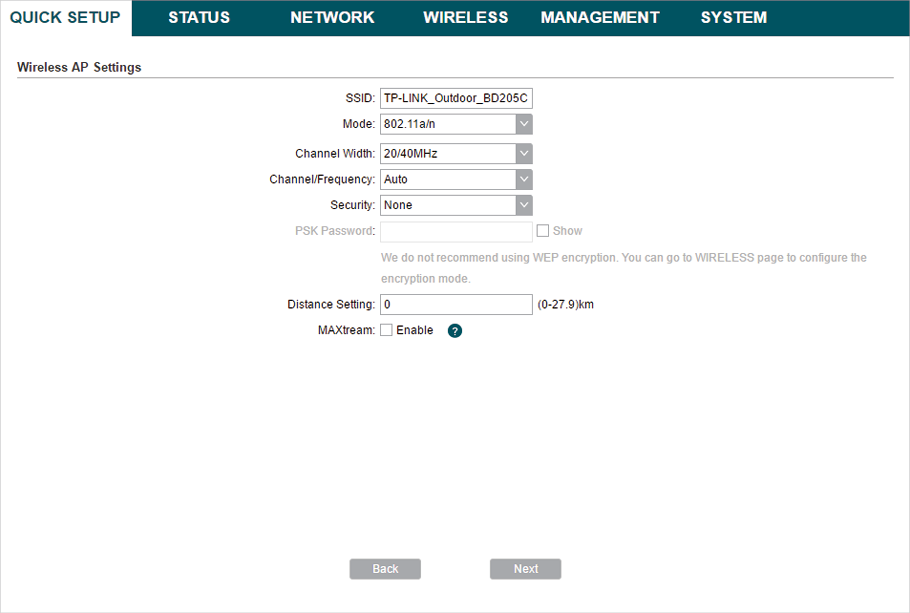The width and height of the screenshot is (910, 613).
Task: Select the QUICK SETUP tab
Action: pyautogui.click(x=65, y=18)
